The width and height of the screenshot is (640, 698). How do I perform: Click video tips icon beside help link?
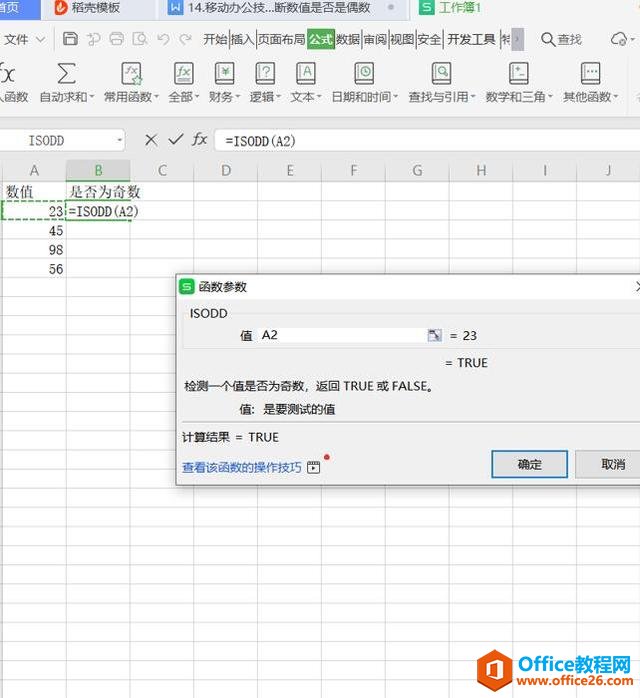[313, 467]
